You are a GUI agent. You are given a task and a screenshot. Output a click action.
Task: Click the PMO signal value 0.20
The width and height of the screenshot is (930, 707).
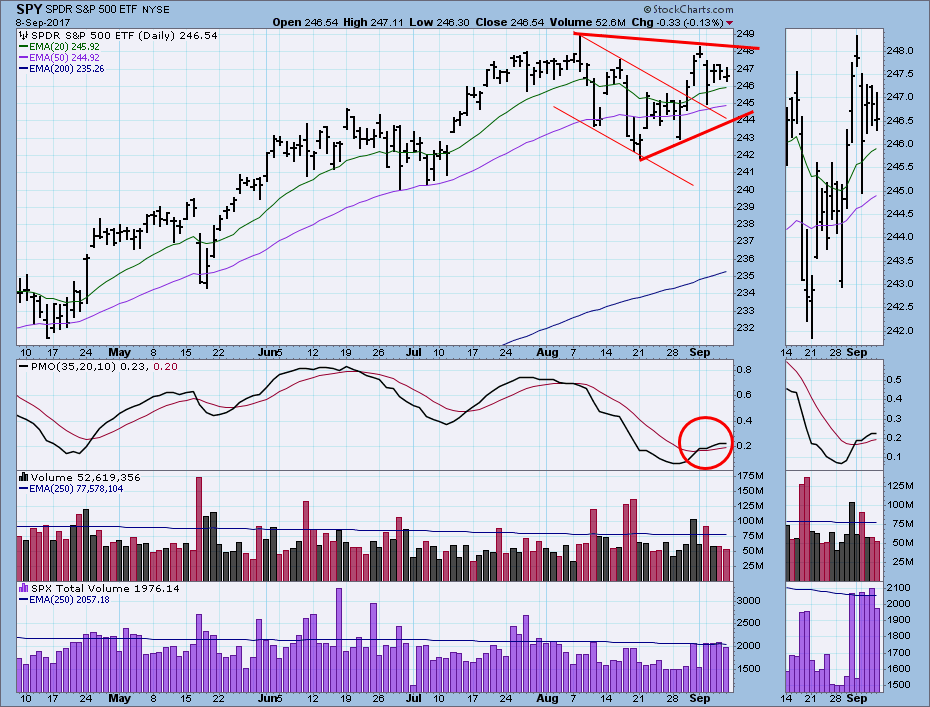165,367
